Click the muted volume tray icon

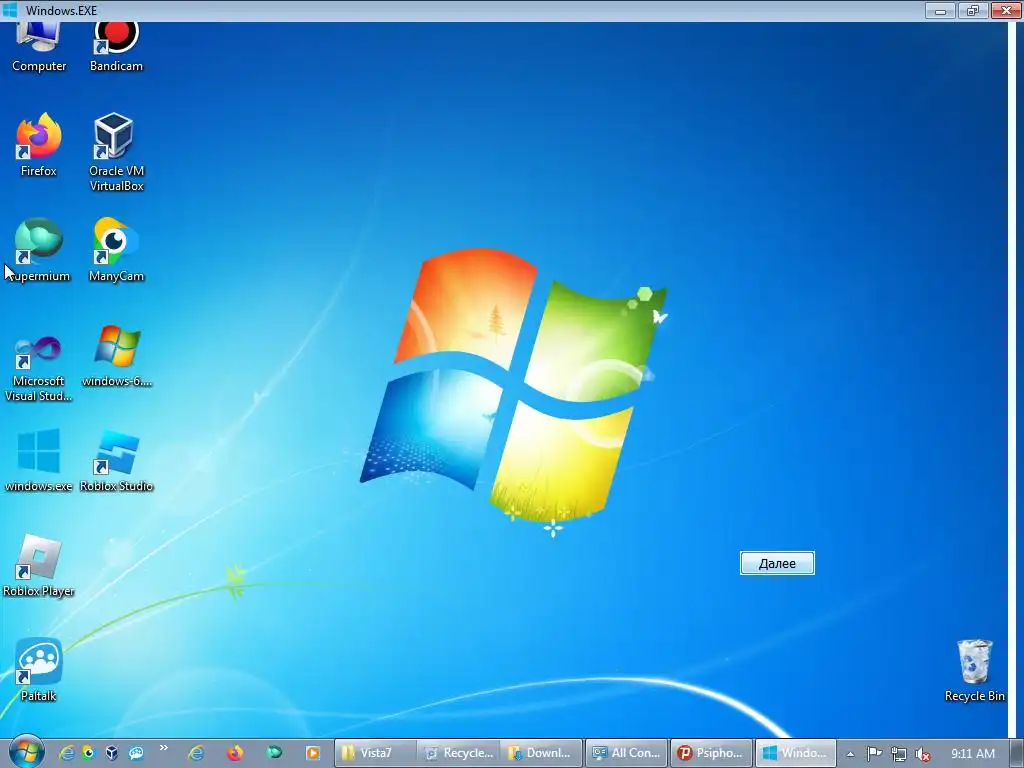[923, 754]
